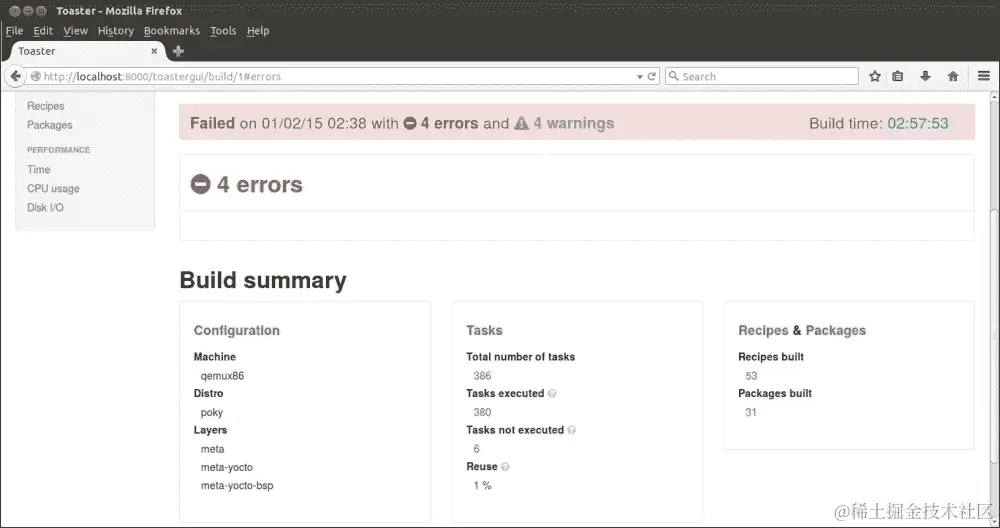Screen dimensions: 1000x528
Task: Click the warning triangle icon in banner
Action: [522, 123]
